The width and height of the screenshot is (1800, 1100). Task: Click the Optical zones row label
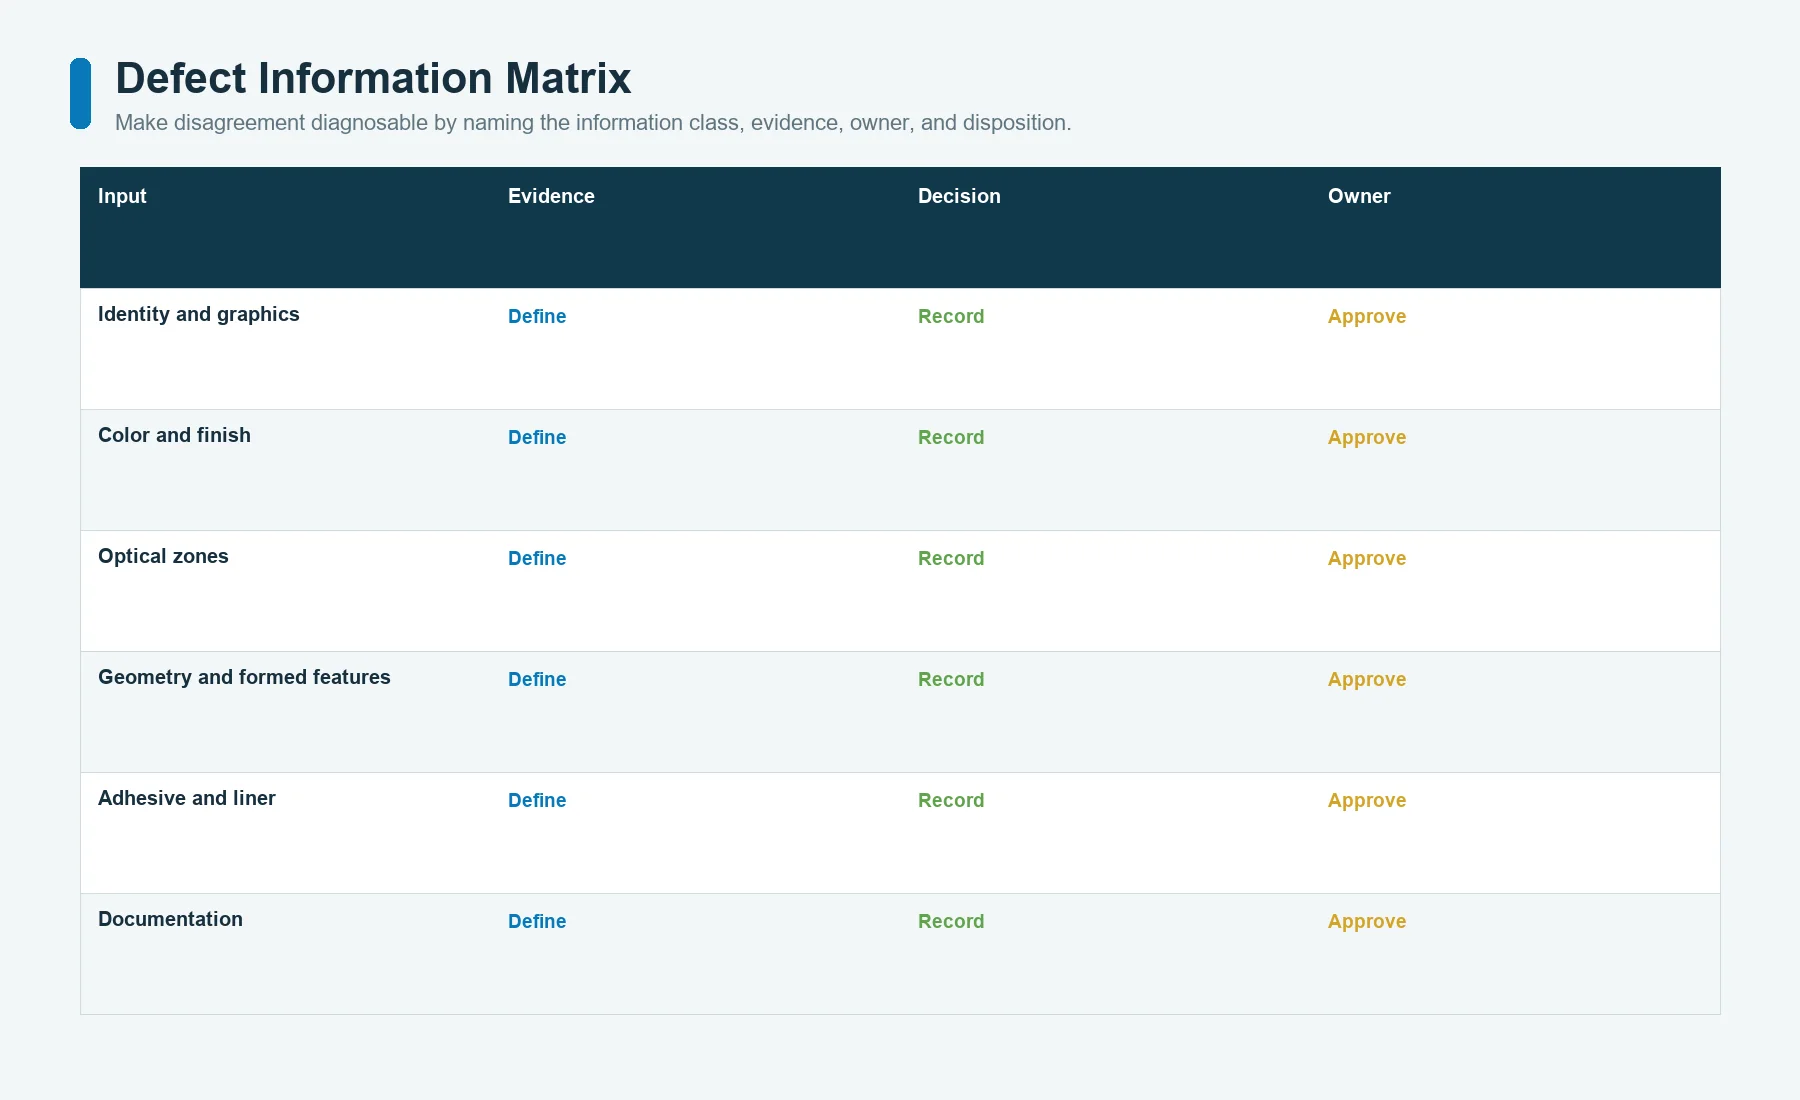(163, 556)
